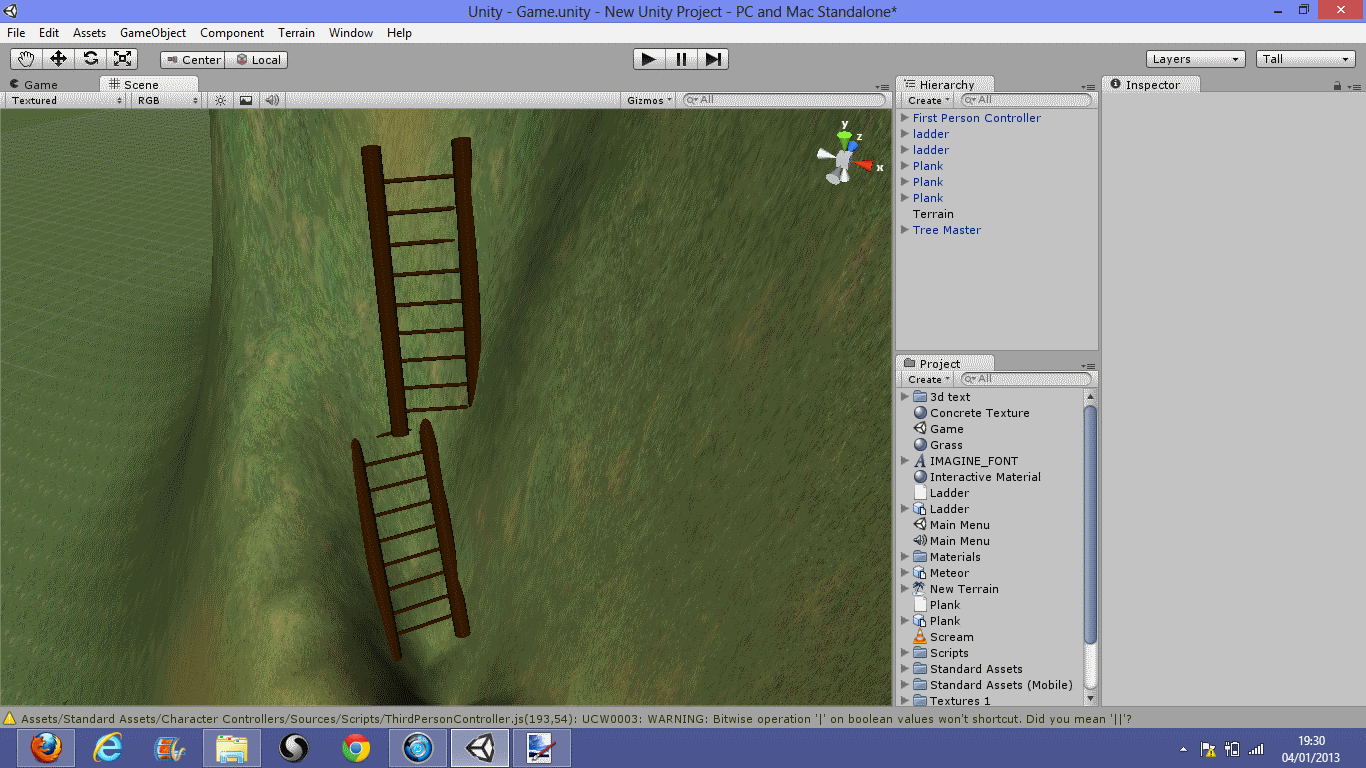
Task: Expand the Materials folder in Project
Action: 905,557
